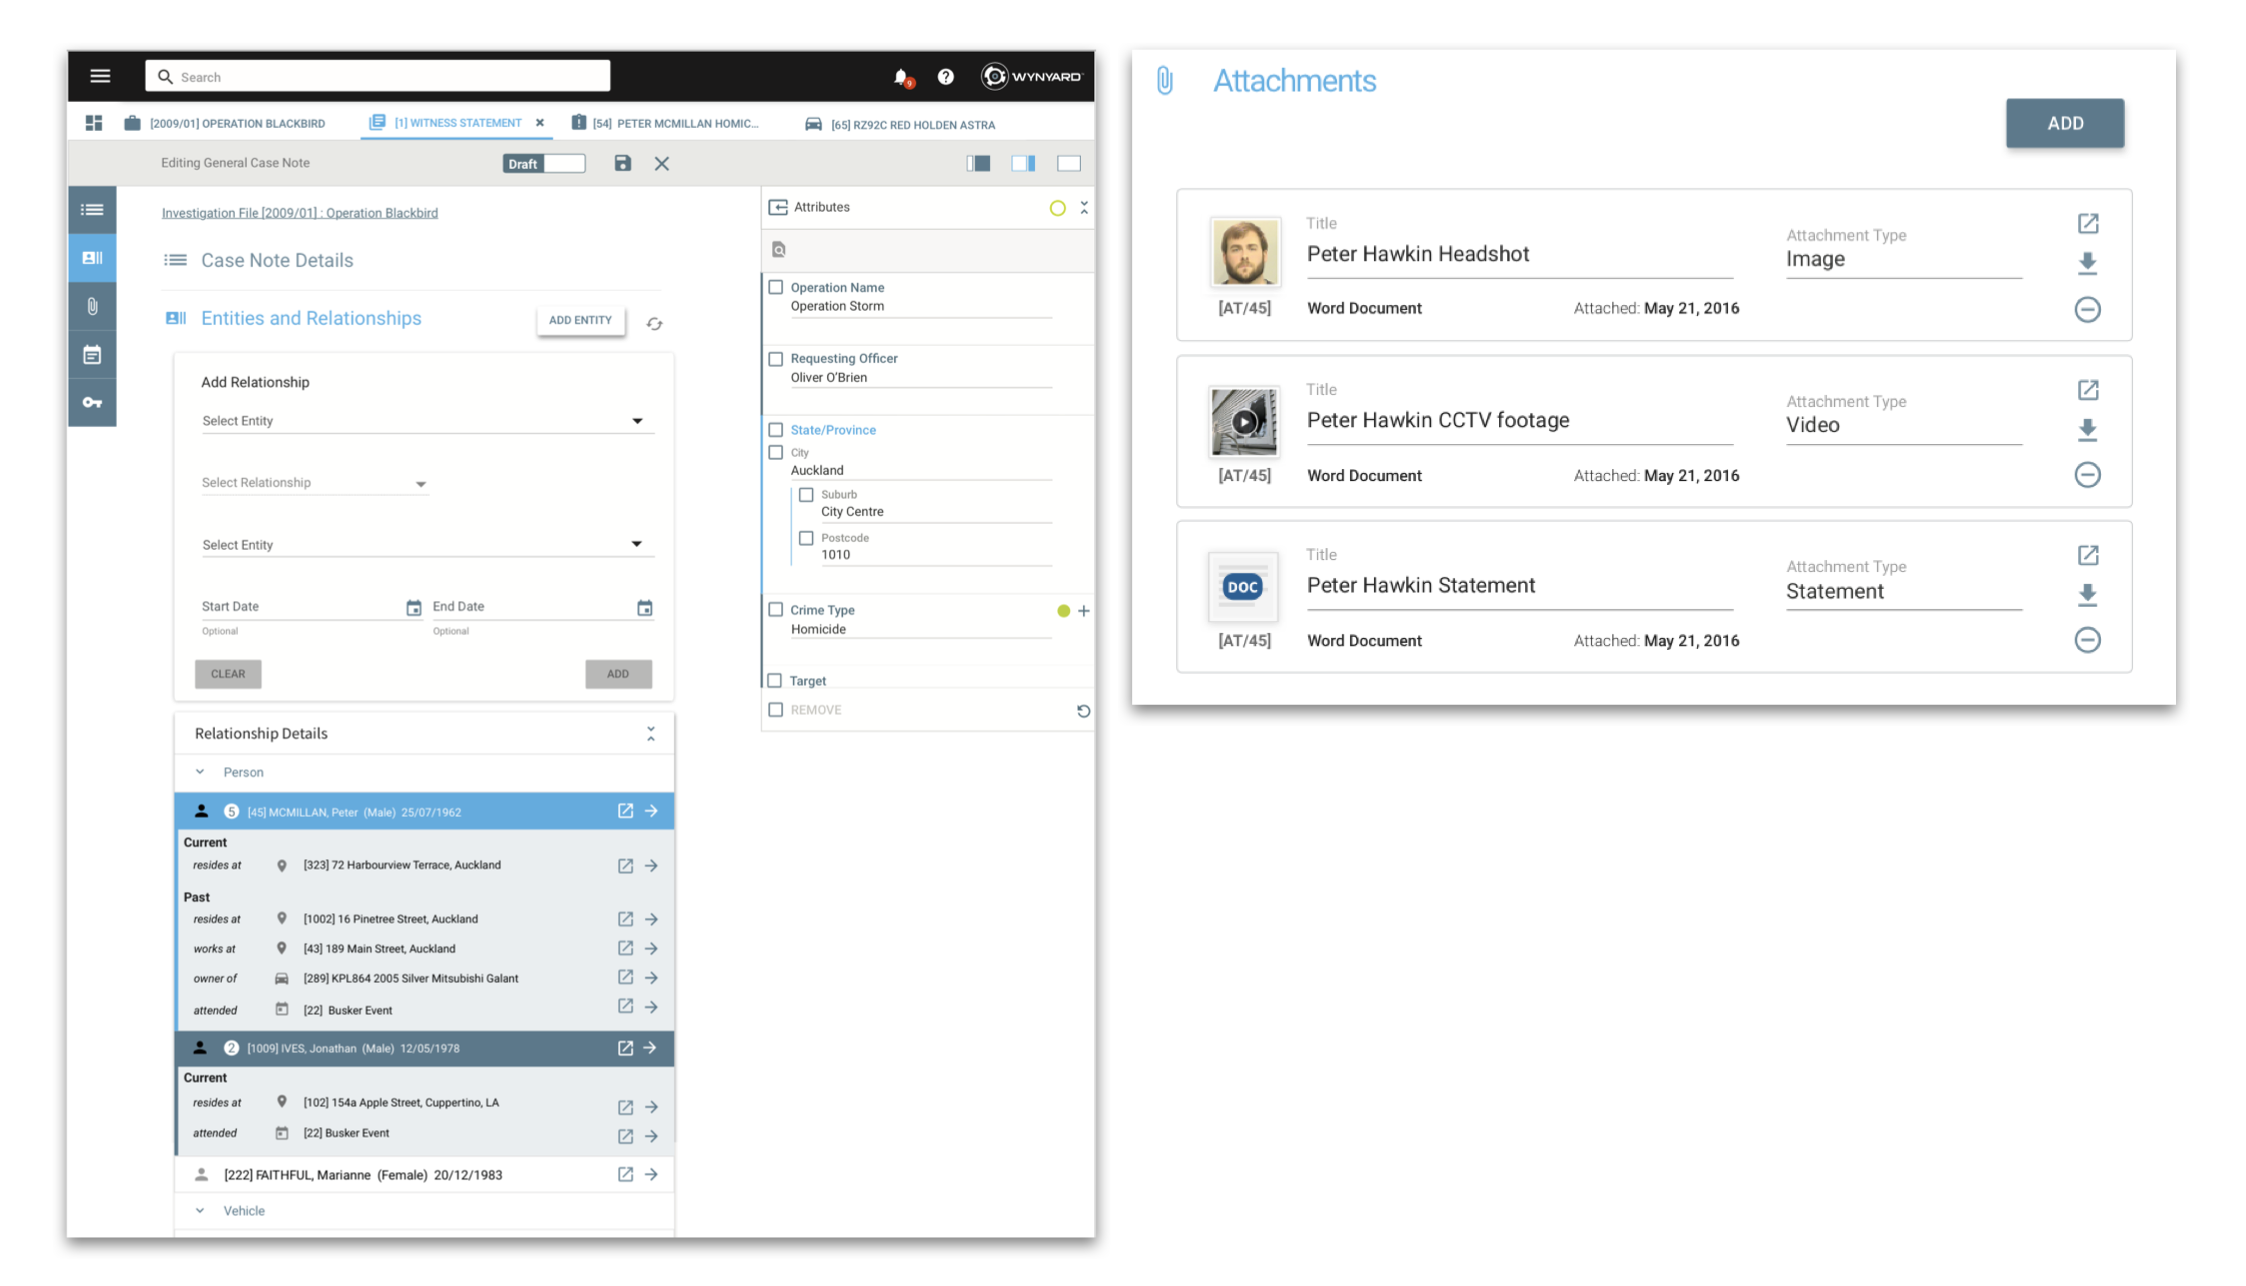Click the save disk icon
The width and height of the screenshot is (2246, 1286).
tap(622, 163)
